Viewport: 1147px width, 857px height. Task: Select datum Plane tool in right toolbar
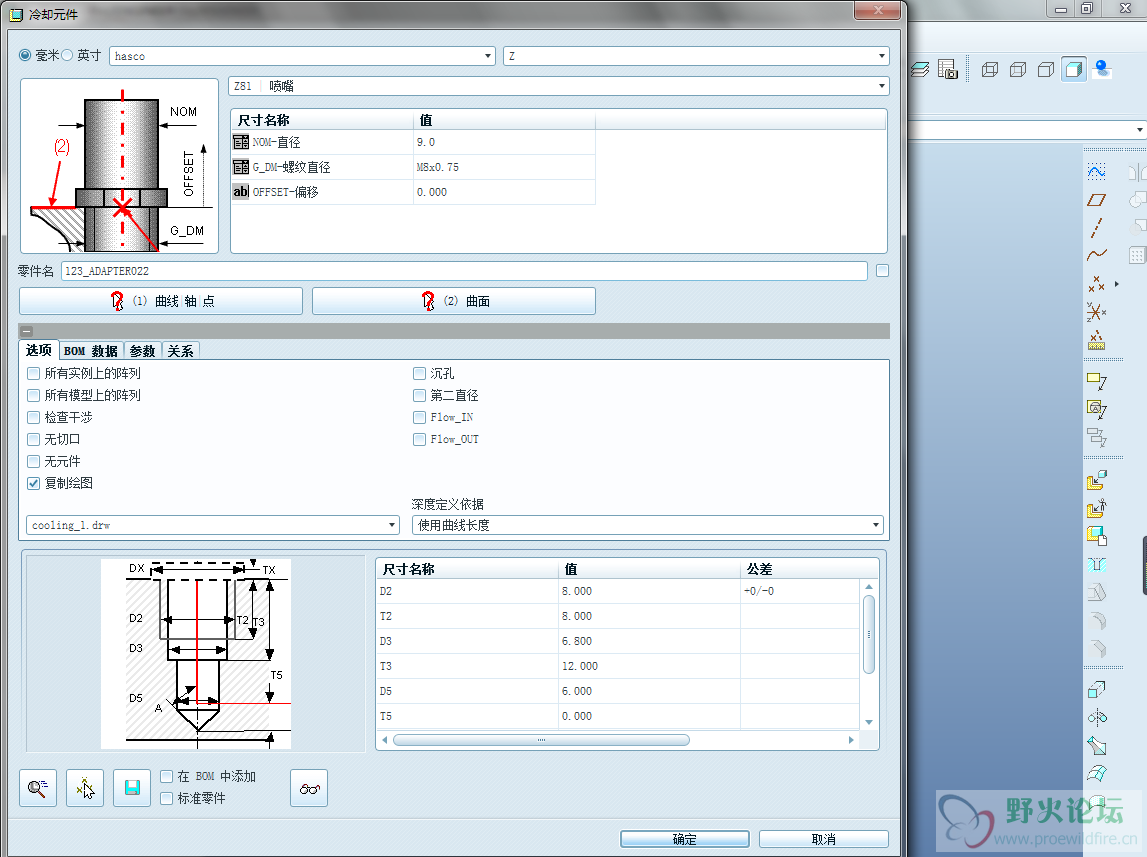coord(1096,200)
